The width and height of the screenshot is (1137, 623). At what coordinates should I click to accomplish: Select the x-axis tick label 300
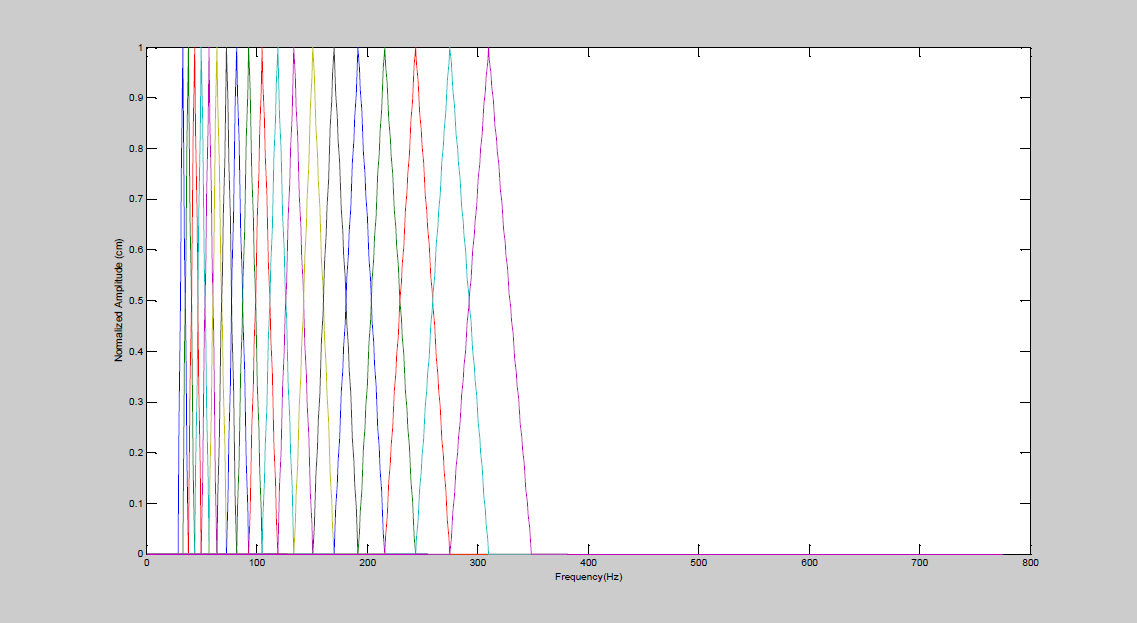pyautogui.click(x=478, y=563)
